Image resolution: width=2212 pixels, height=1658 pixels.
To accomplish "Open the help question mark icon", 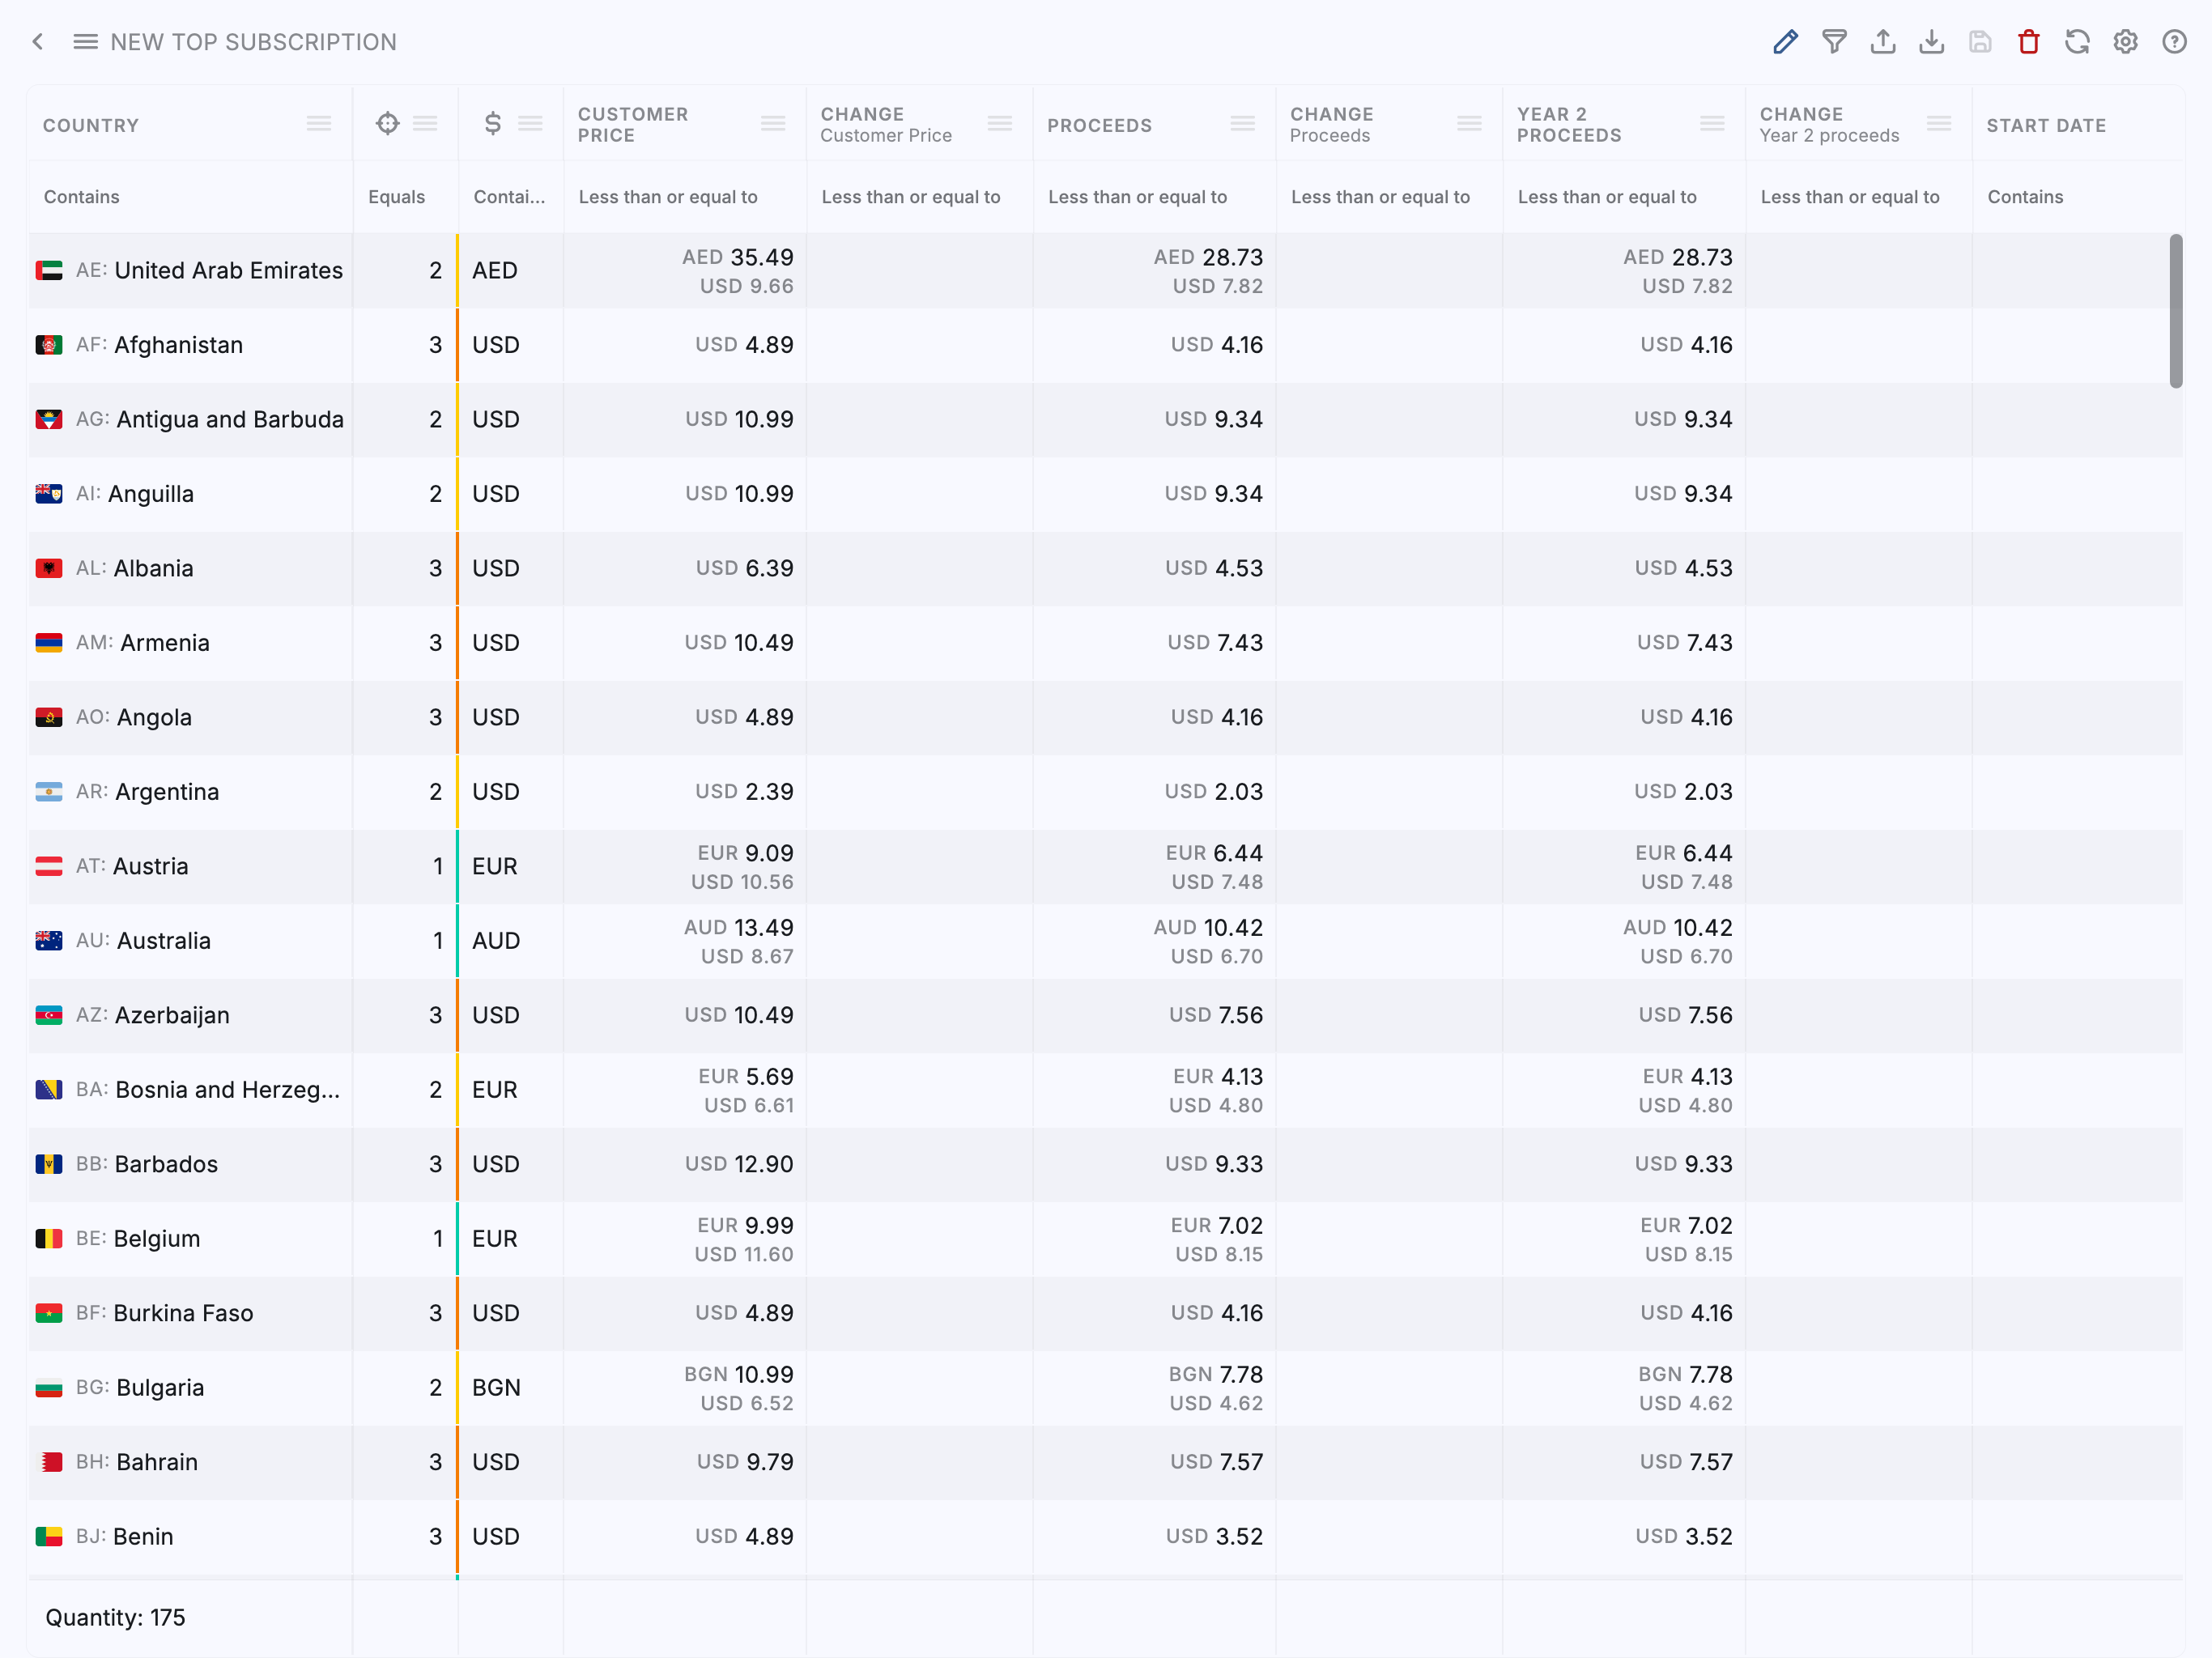I will click(2174, 42).
